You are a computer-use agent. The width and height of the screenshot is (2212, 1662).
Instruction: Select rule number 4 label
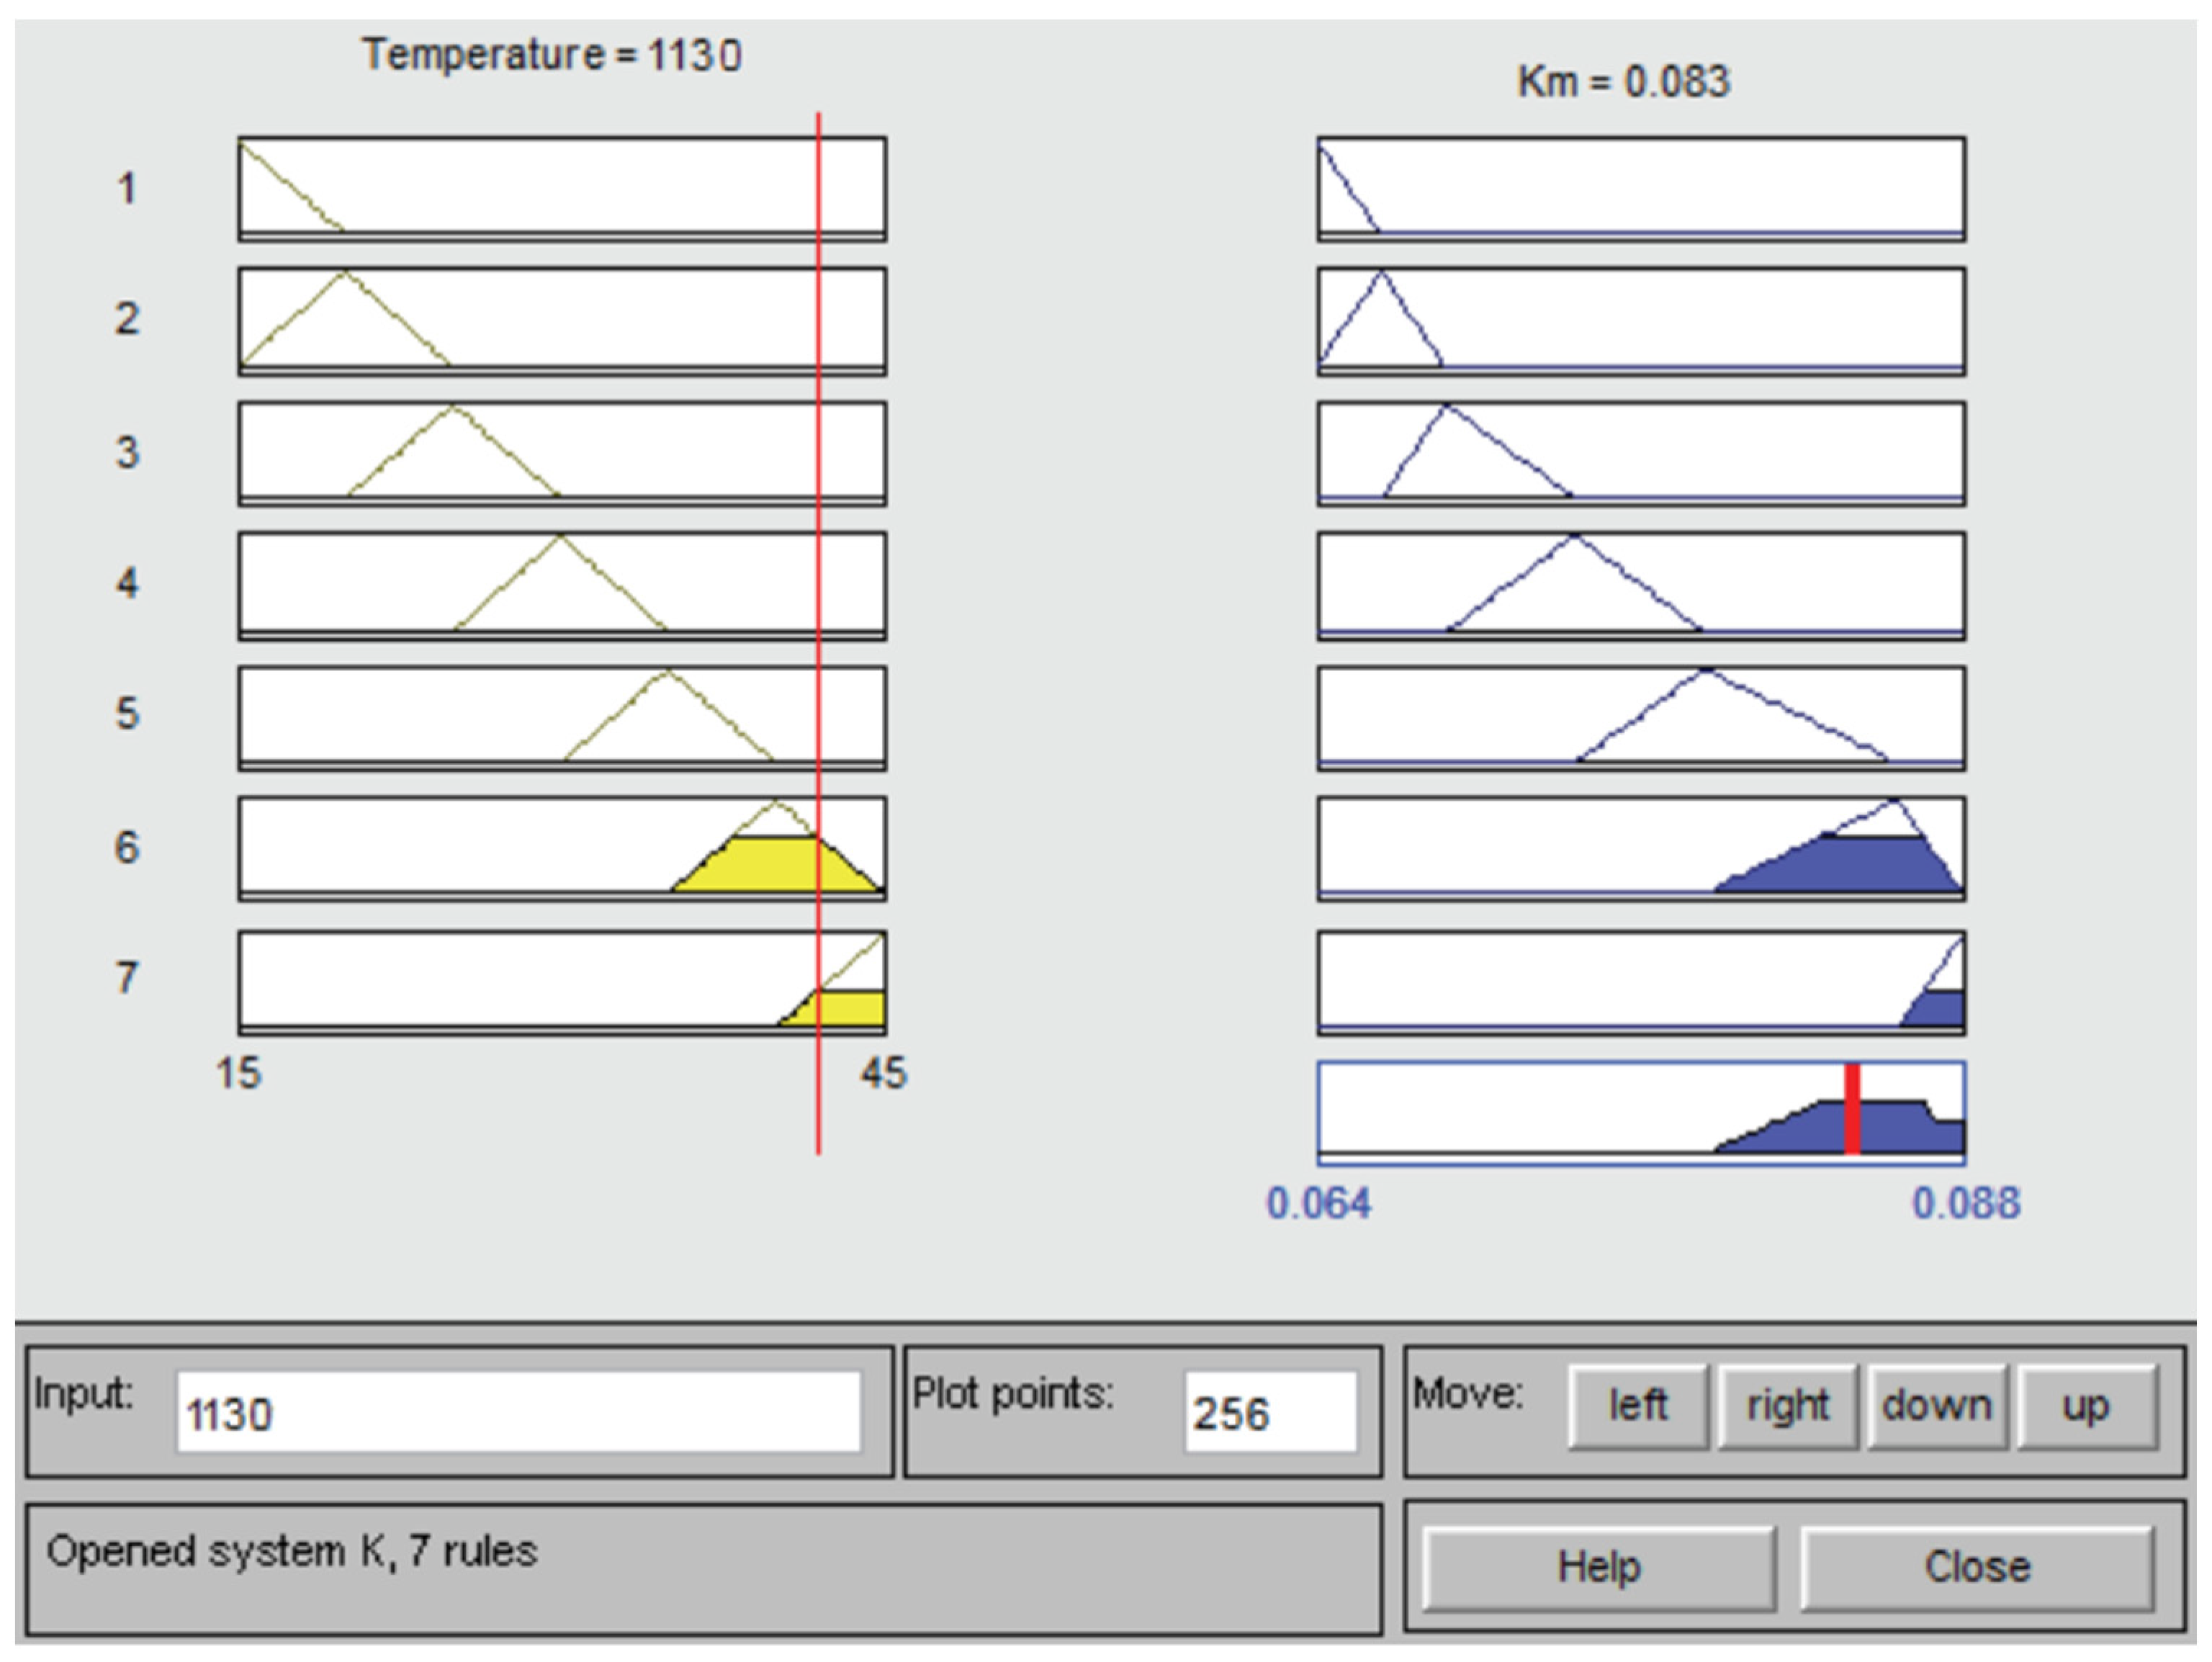[127, 583]
